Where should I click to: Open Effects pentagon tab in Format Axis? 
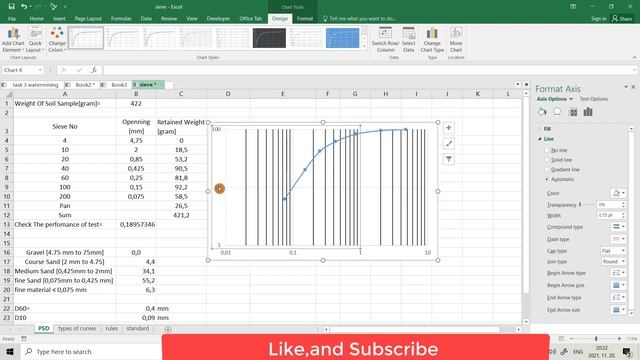(557, 112)
